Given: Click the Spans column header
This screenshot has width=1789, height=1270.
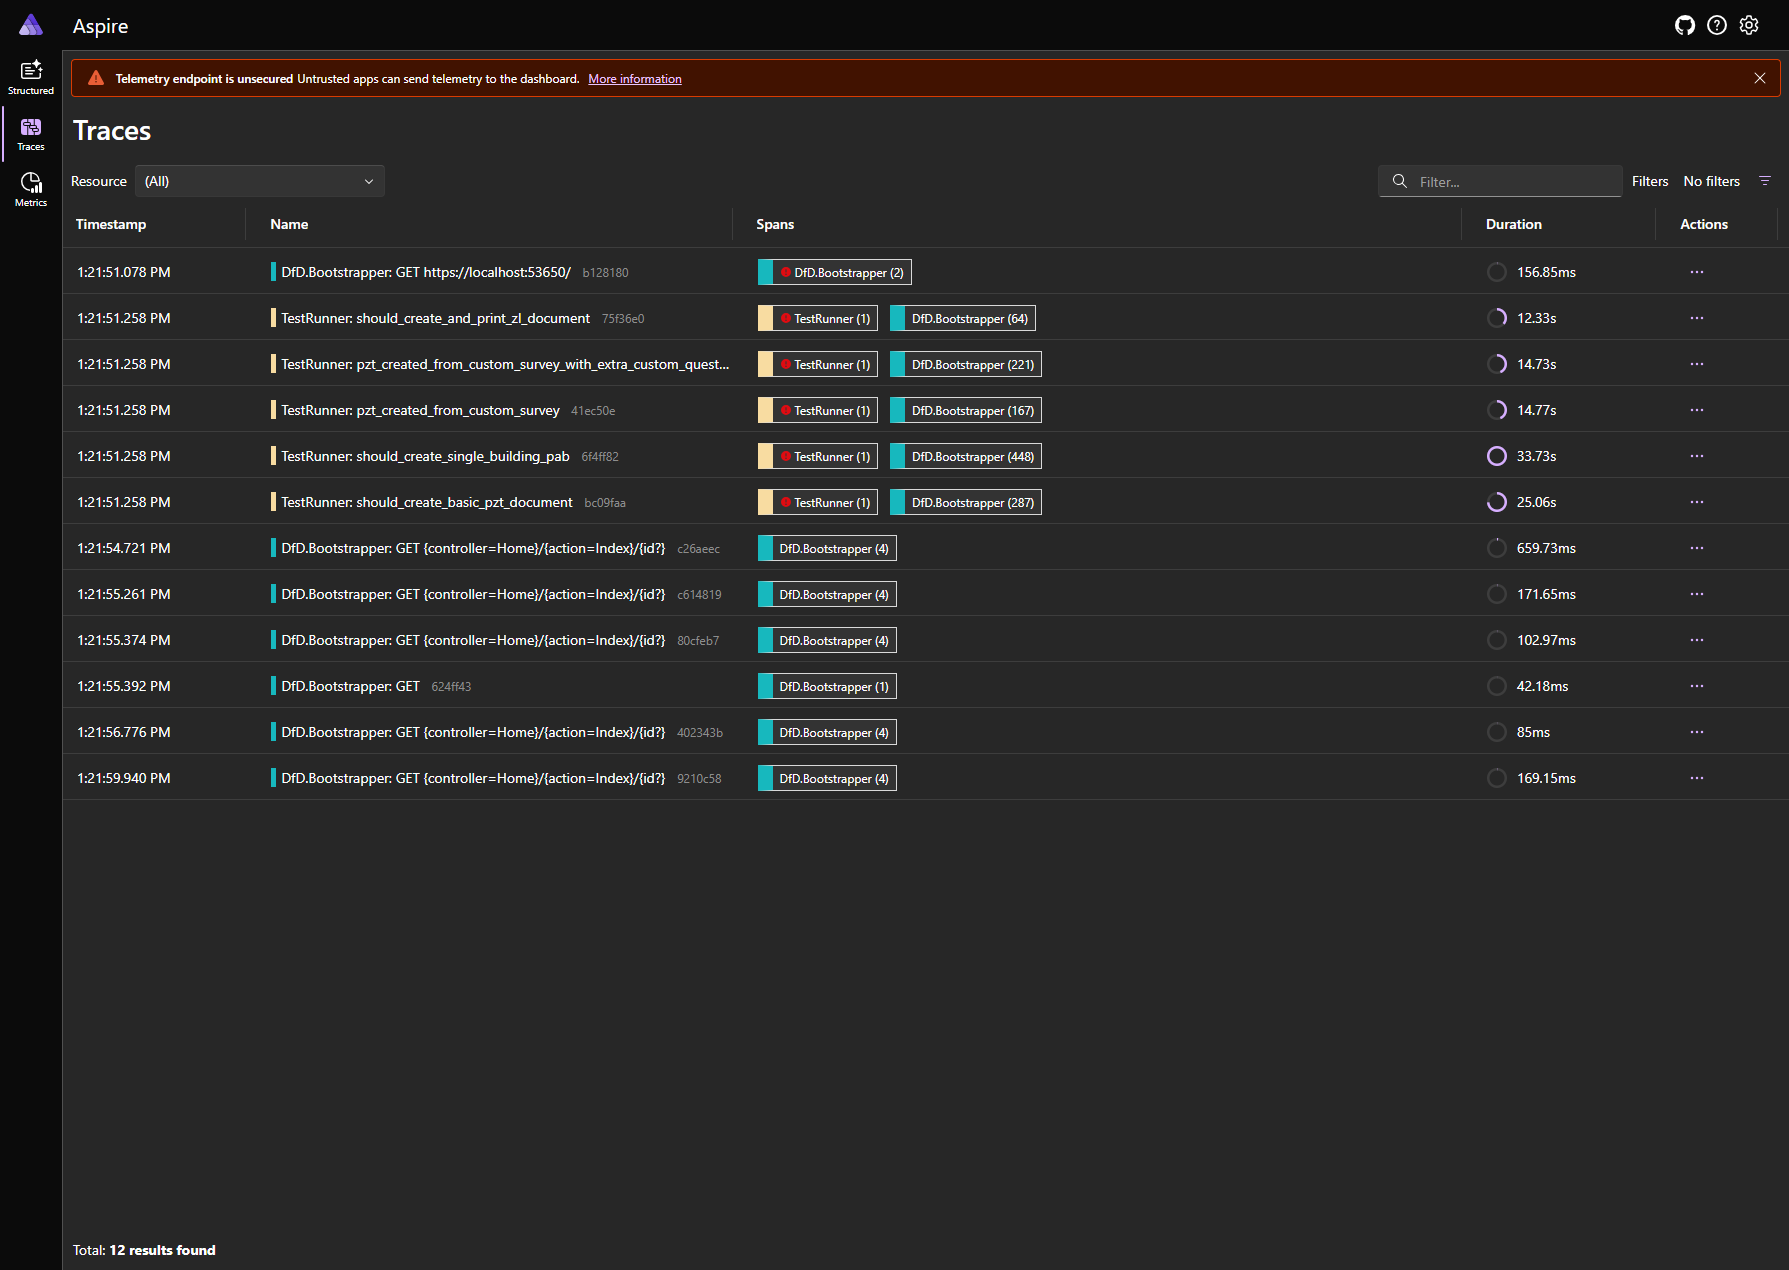Looking at the screenshot, I should (x=775, y=224).
